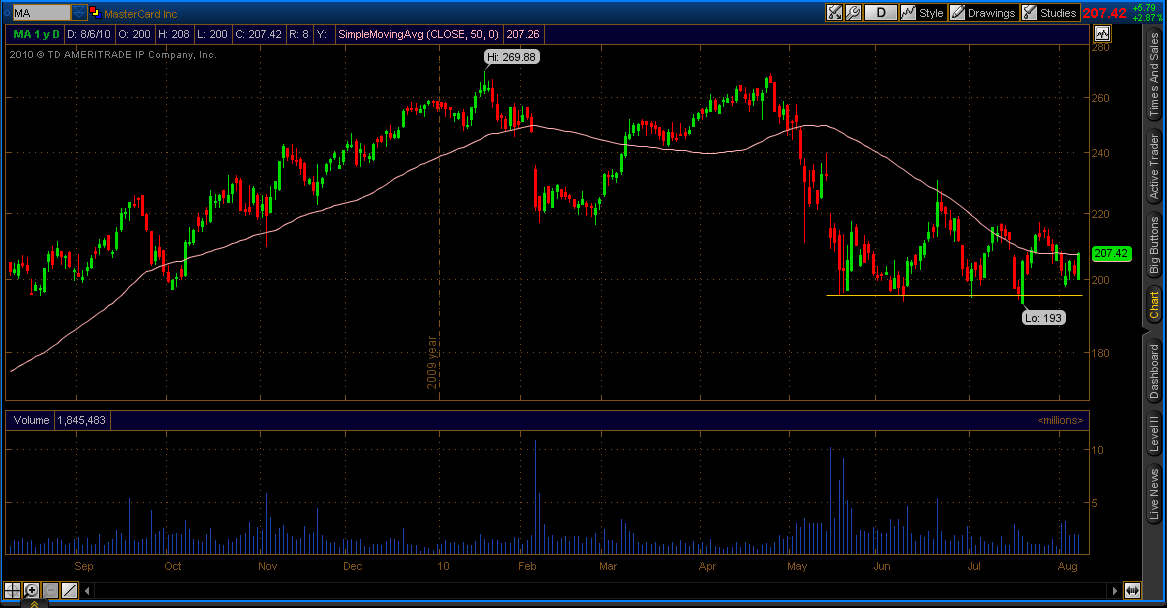Click the 207.26 moving average value
This screenshot has height=608, width=1167.
pos(522,34)
